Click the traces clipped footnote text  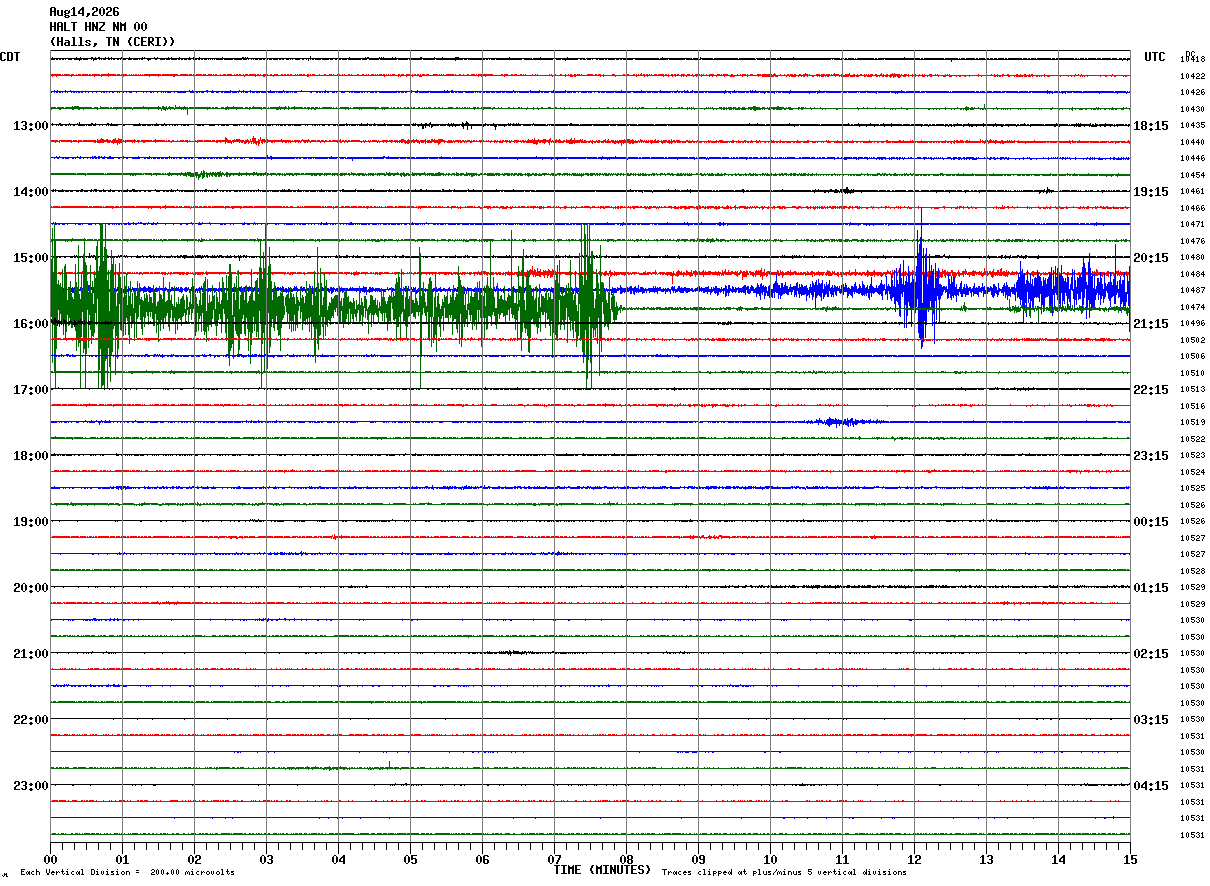click(x=784, y=872)
